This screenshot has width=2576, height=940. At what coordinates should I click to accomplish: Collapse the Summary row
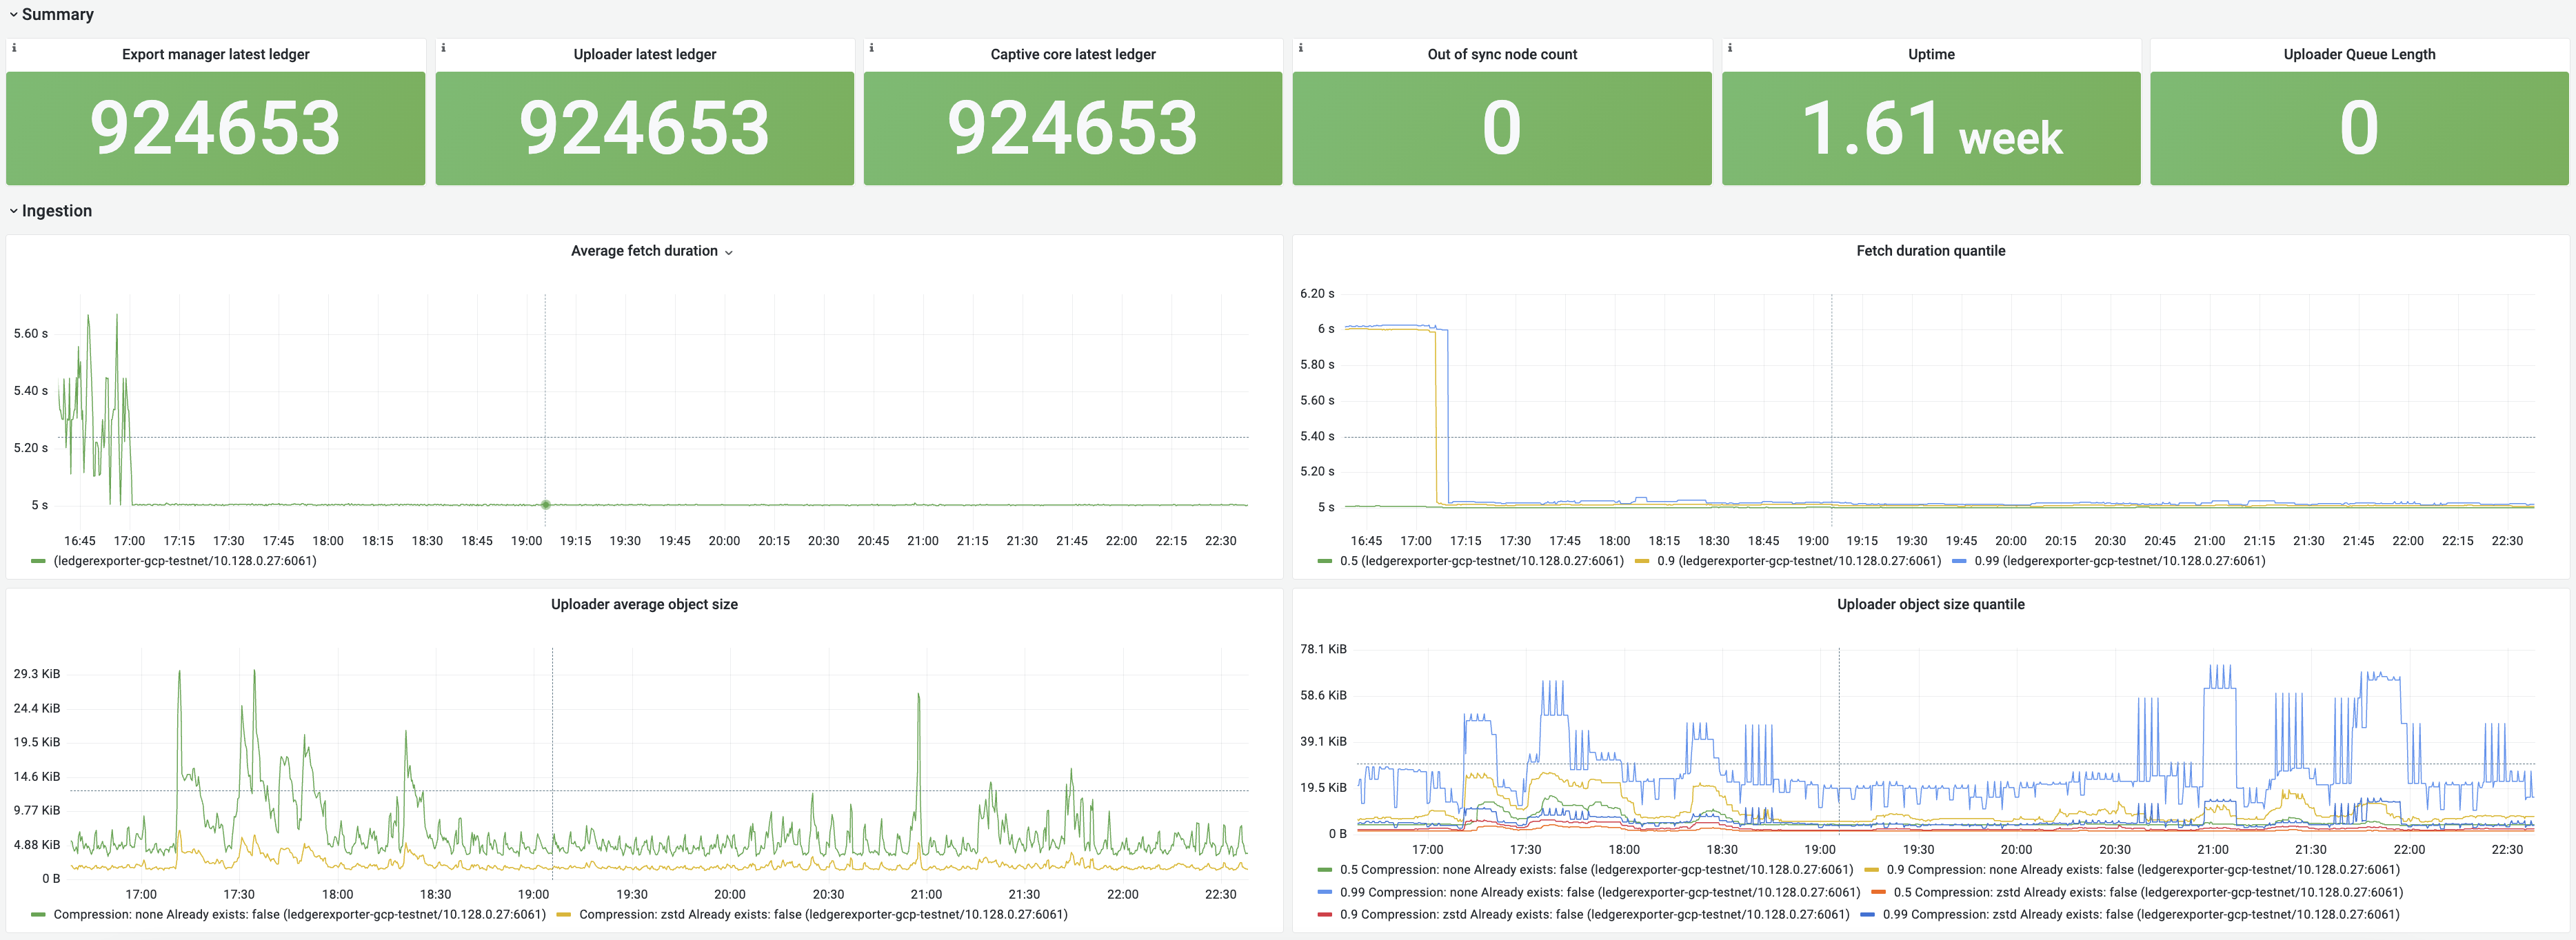tap(14, 15)
